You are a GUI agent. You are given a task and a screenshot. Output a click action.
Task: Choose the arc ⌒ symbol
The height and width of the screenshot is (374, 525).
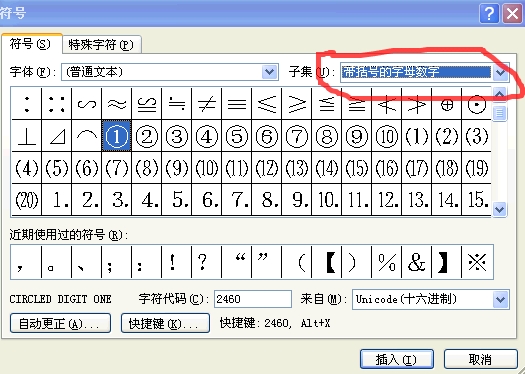tap(86, 136)
